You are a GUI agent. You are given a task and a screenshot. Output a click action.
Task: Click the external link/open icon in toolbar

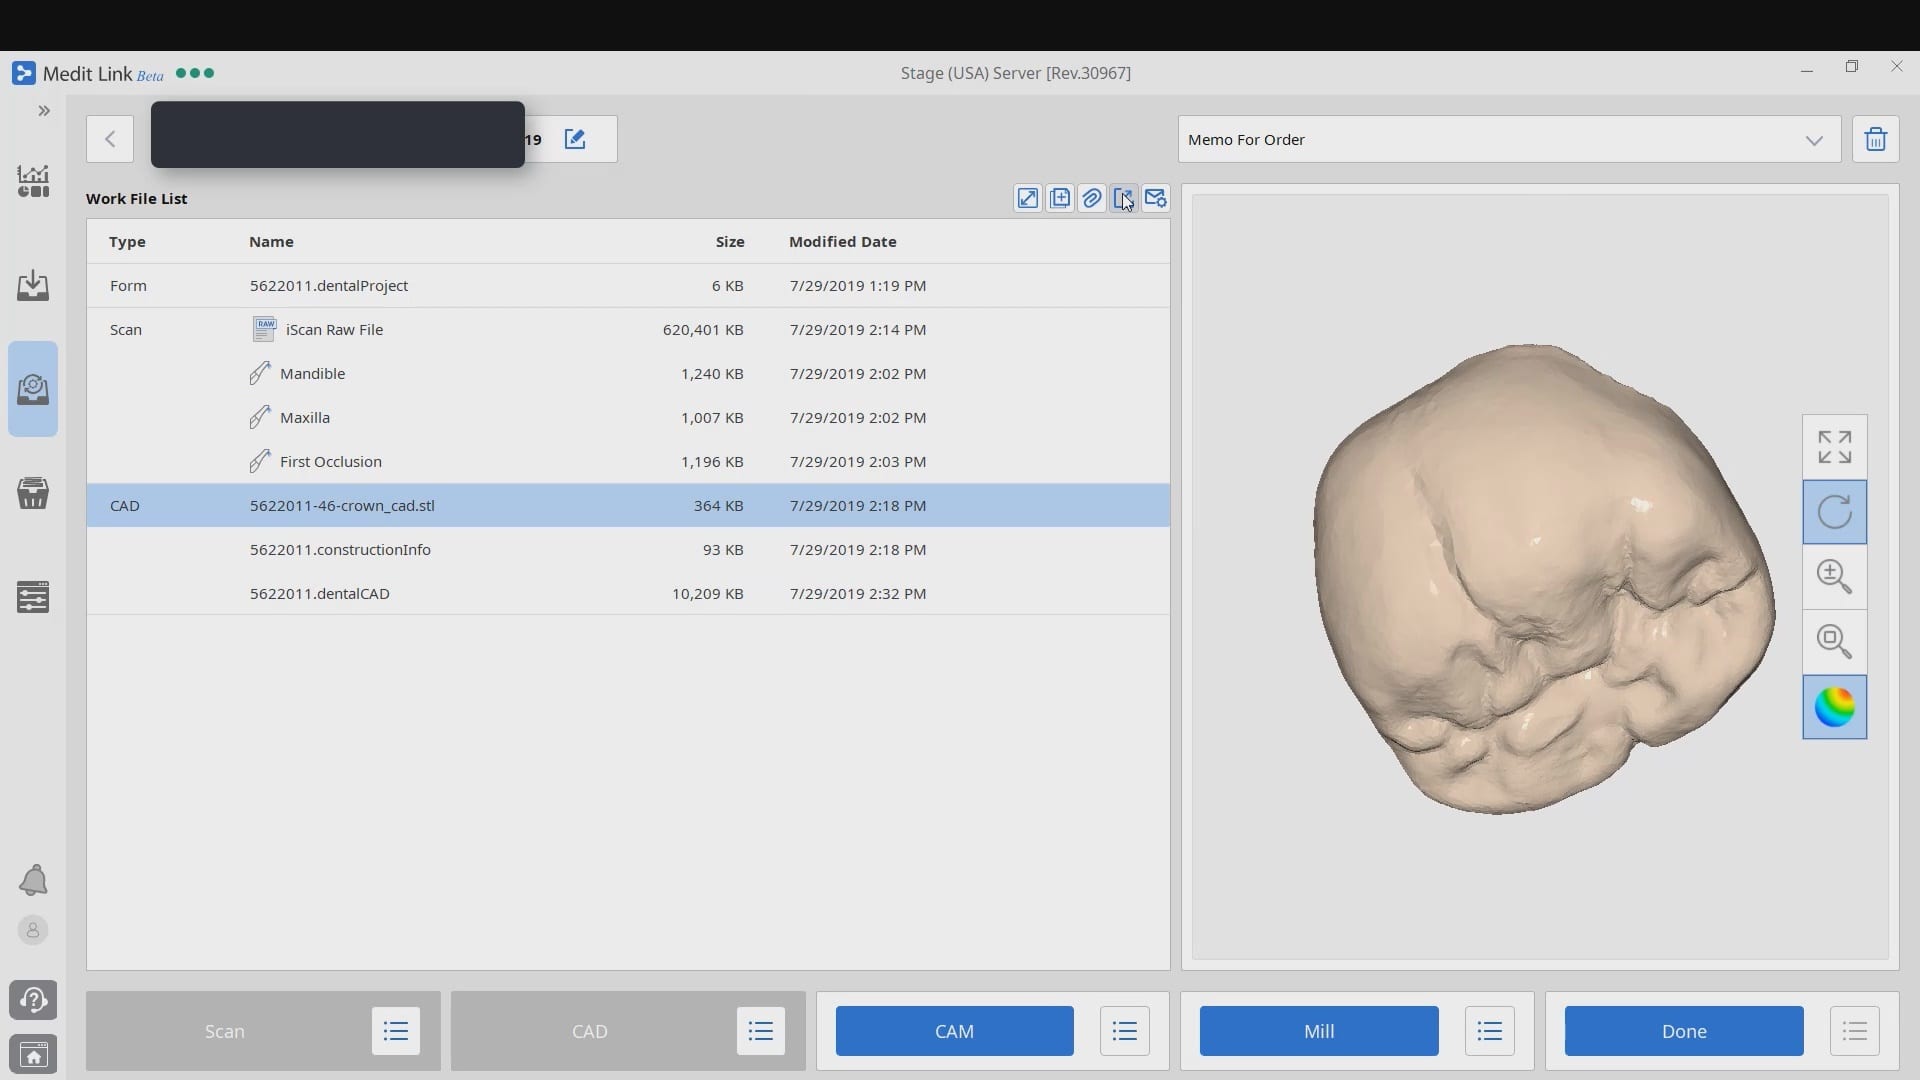coord(1027,198)
